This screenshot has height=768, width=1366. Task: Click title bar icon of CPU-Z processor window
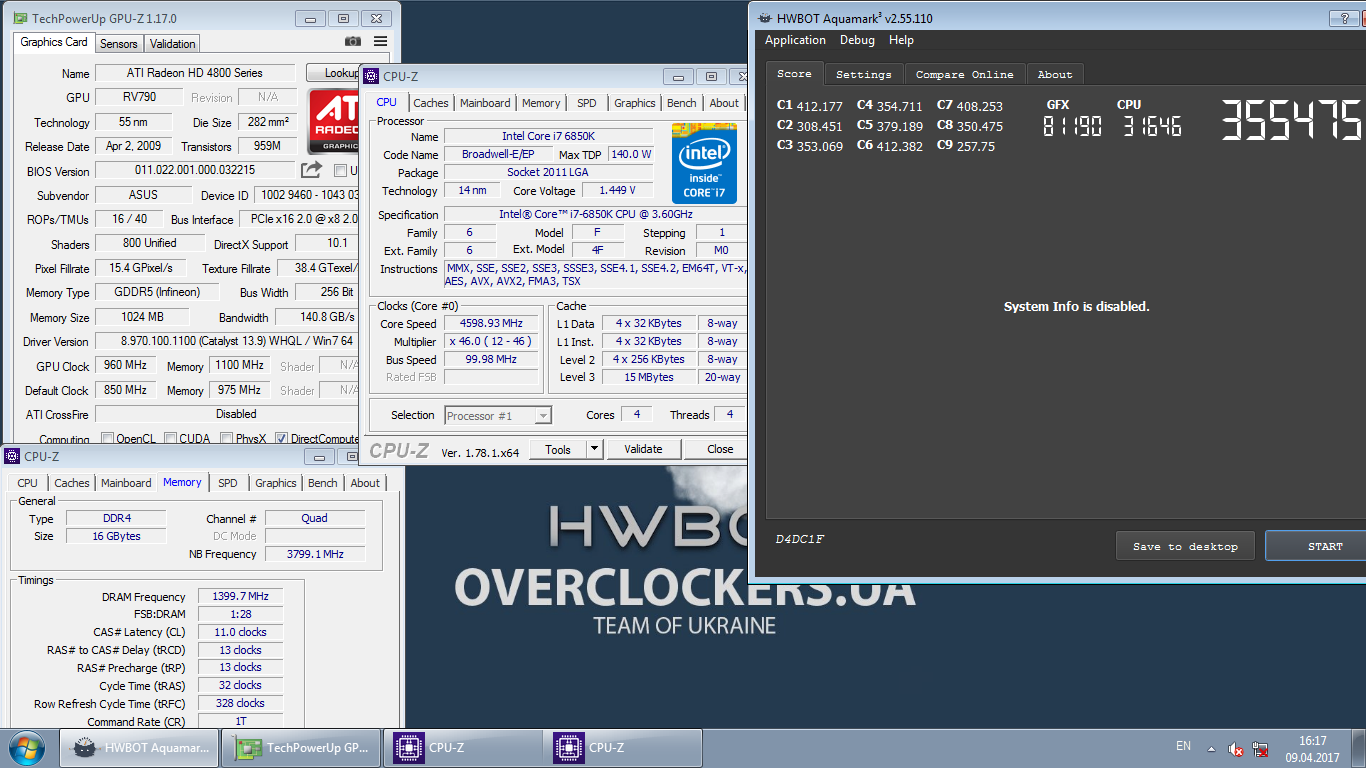371,76
